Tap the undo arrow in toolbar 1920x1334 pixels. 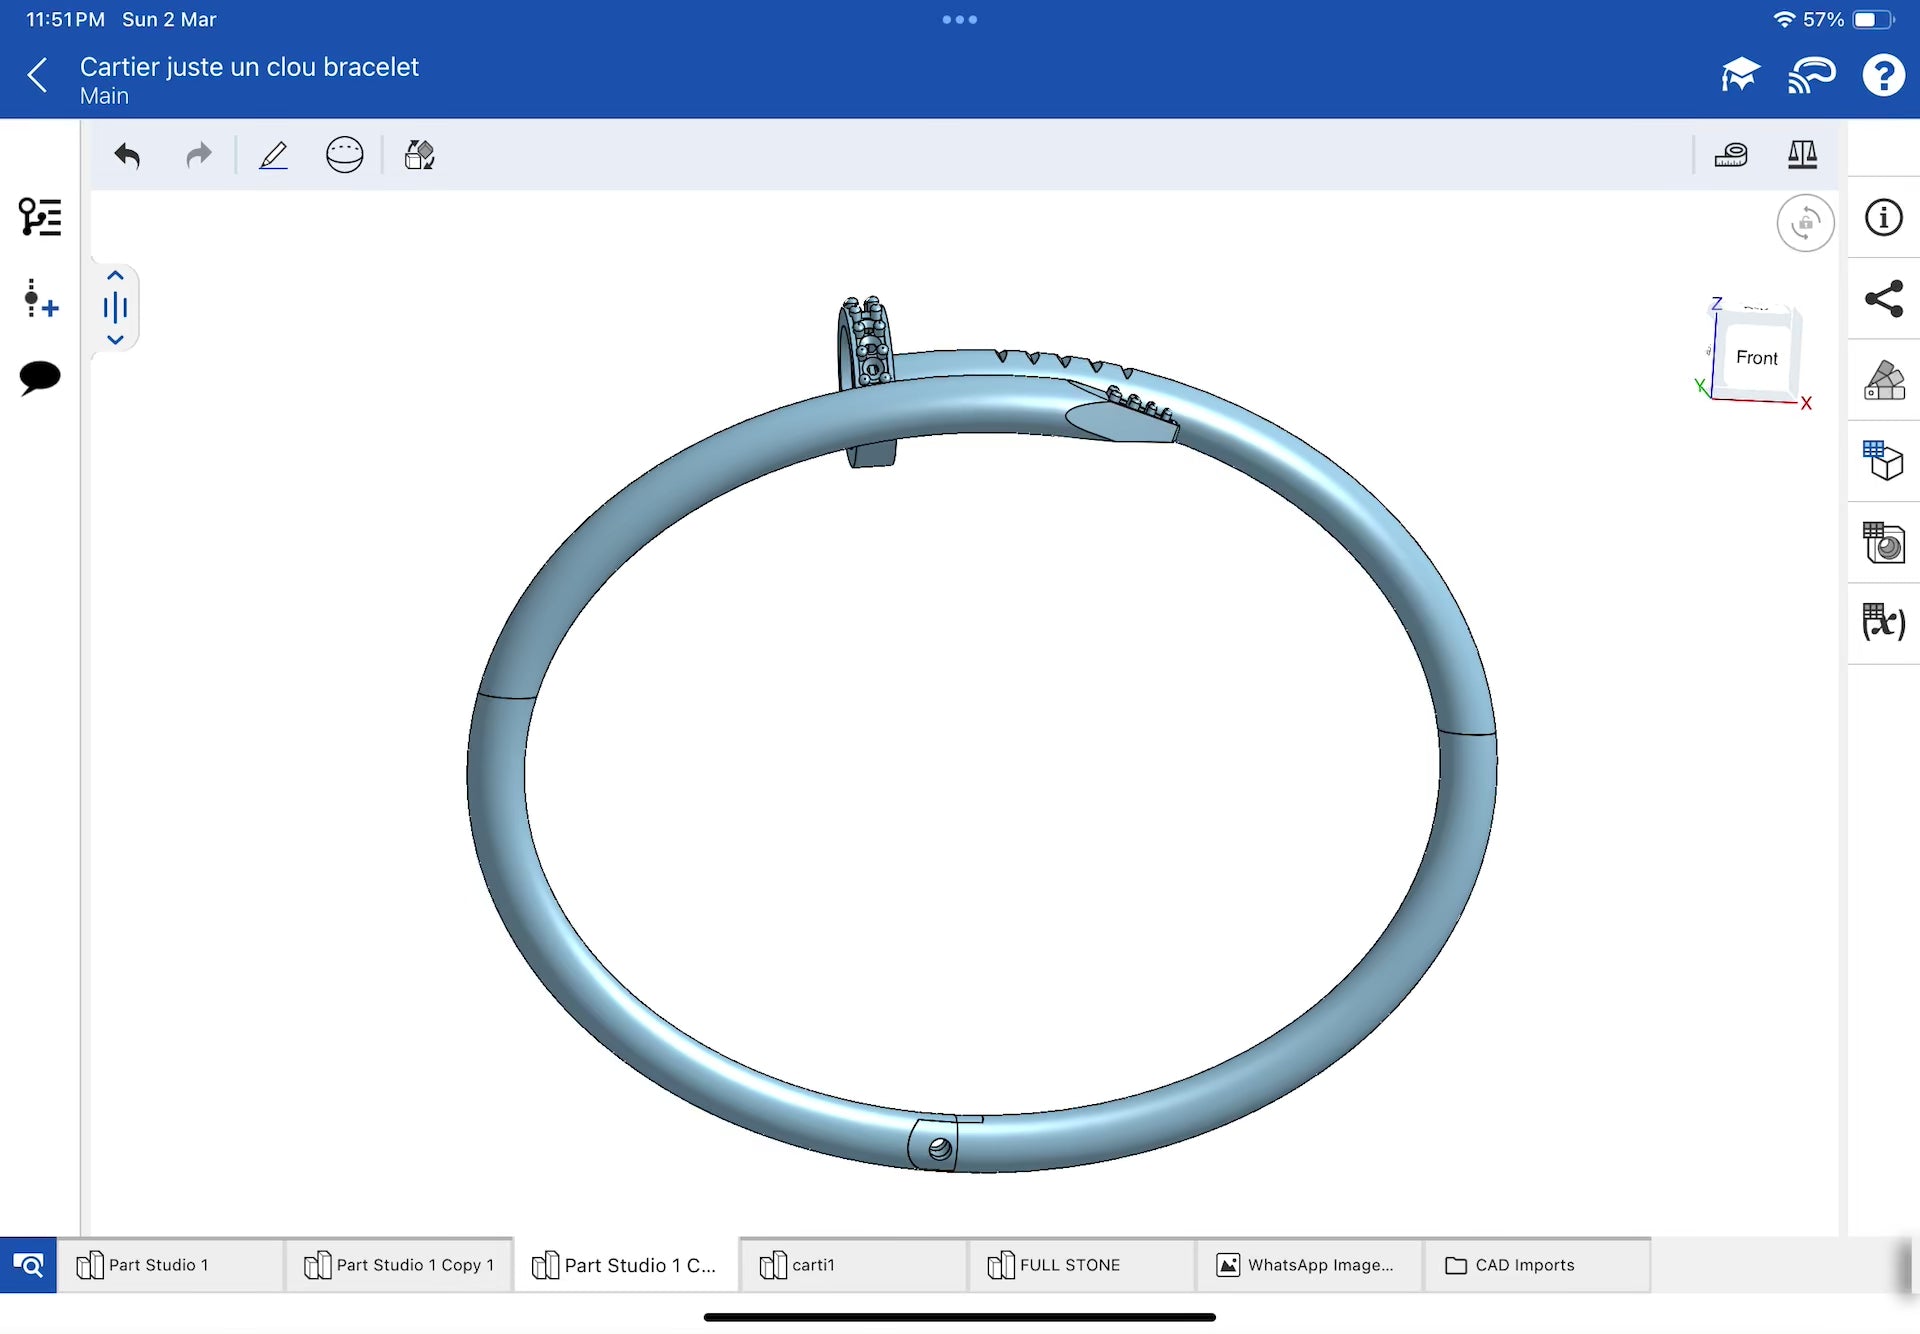coord(127,155)
